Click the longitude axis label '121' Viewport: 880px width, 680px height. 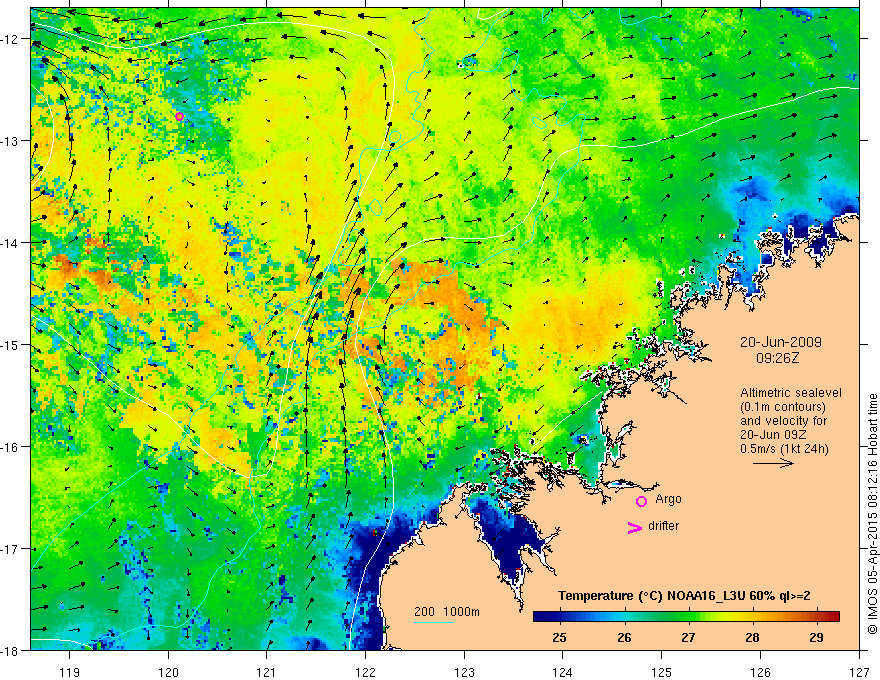coord(266,672)
